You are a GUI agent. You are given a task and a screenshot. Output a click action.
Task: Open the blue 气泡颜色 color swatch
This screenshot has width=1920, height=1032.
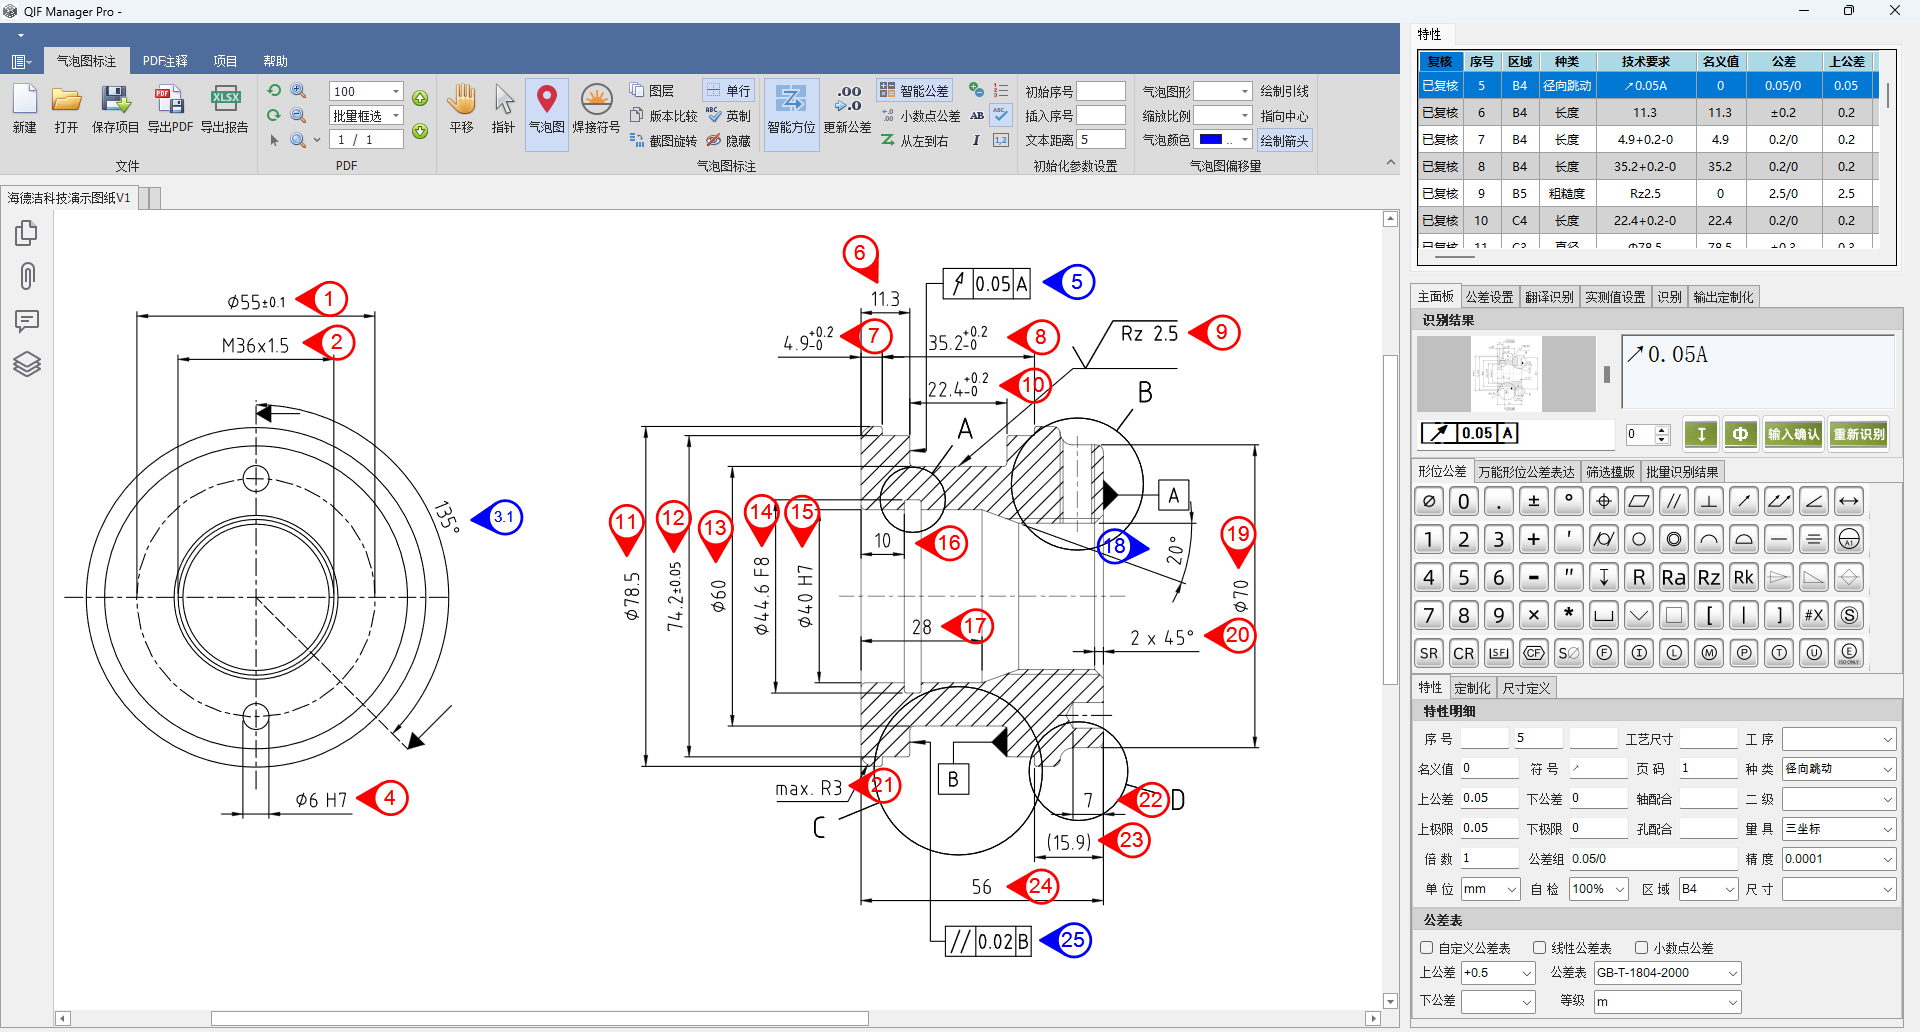point(1211,140)
